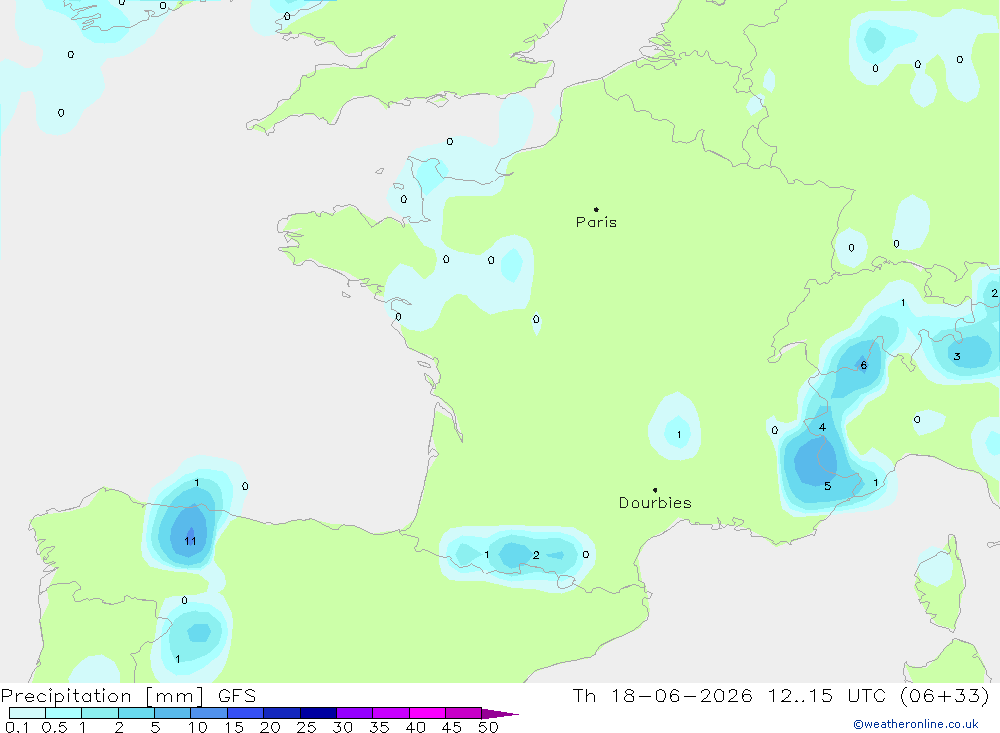Pick legend swatch between 2 and 5
This screenshot has width=1000, height=733.
(x=136, y=713)
